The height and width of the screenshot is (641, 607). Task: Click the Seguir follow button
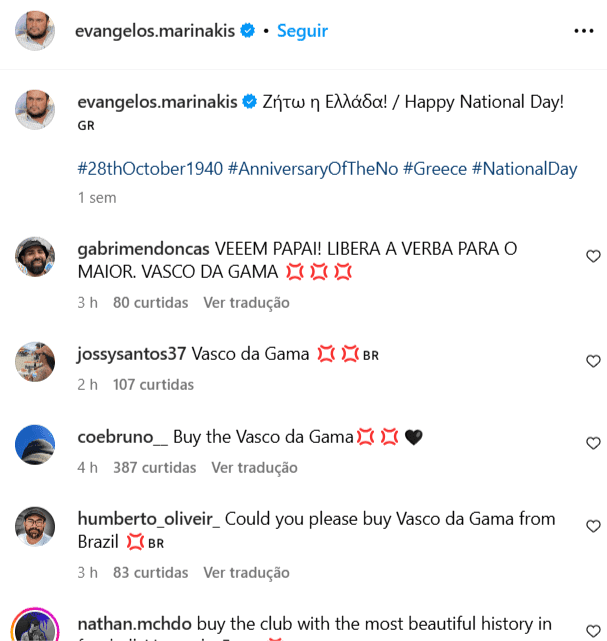(x=302, y=31)
